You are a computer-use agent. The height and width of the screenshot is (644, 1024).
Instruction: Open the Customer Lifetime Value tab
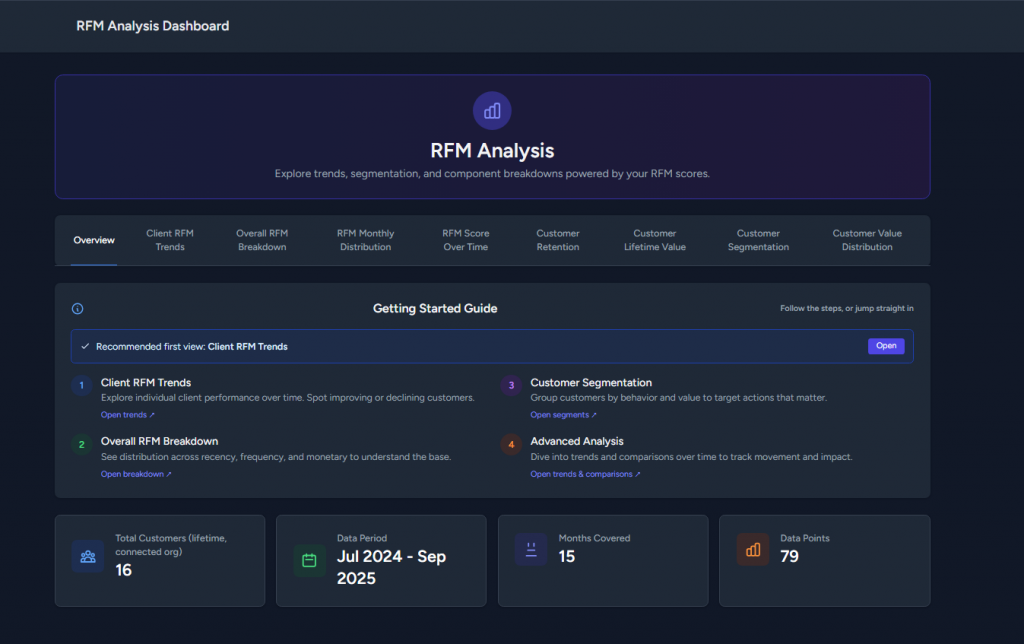click(655, 240)
